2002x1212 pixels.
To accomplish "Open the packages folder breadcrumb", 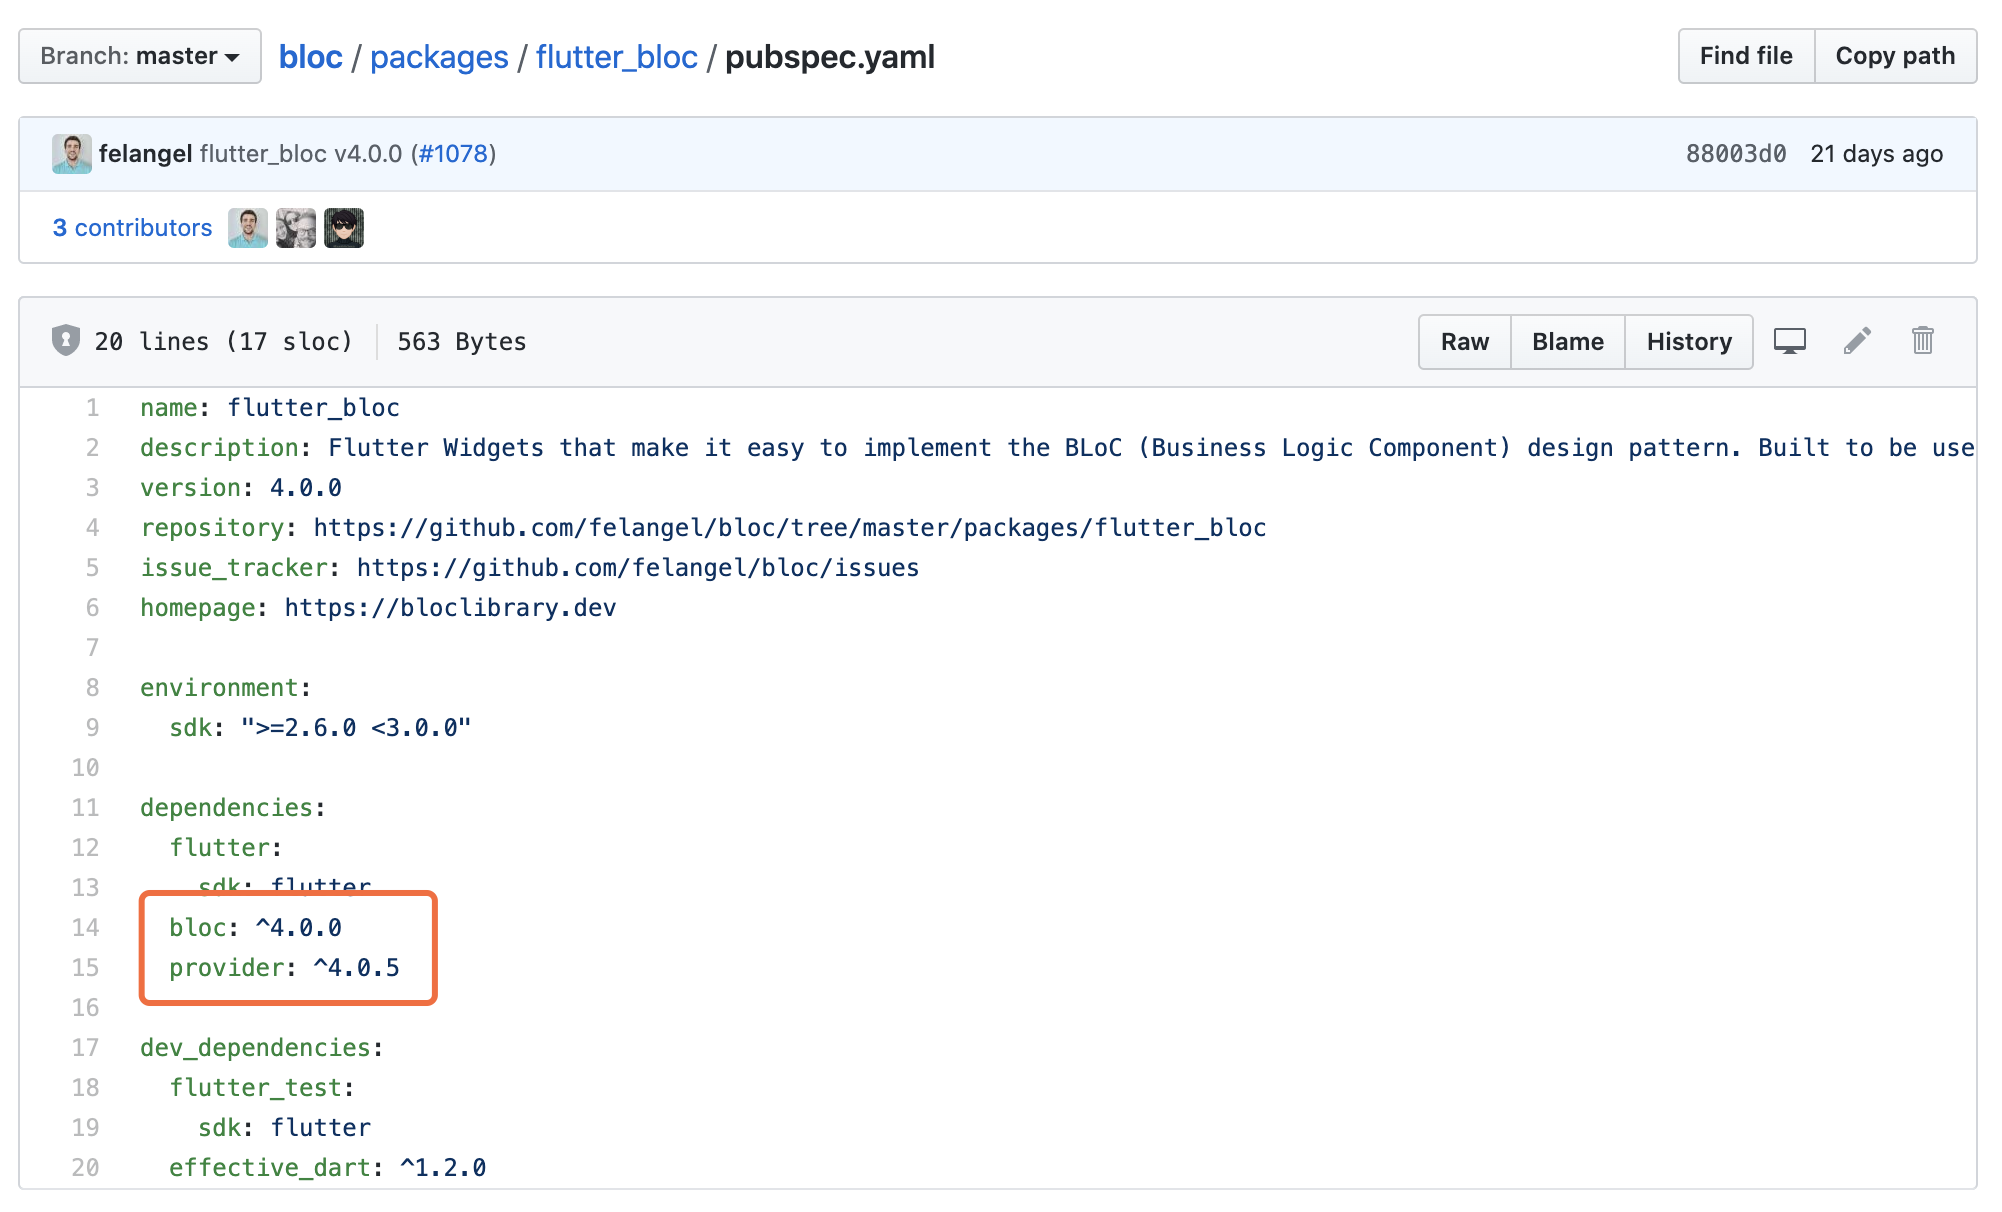I will point(439,57).
